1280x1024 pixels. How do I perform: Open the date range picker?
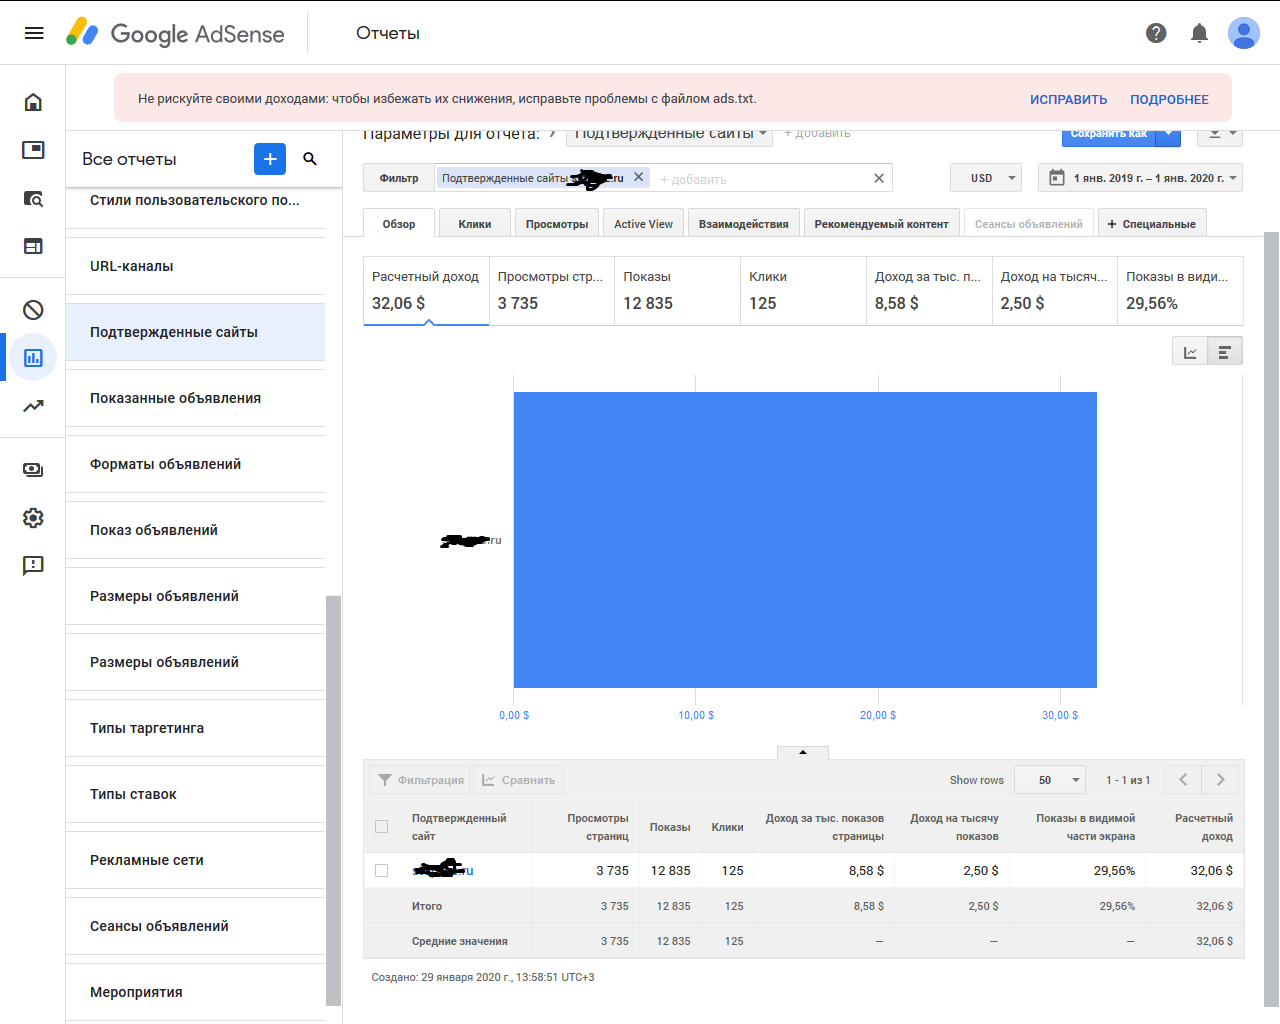tap(1140, 178)
